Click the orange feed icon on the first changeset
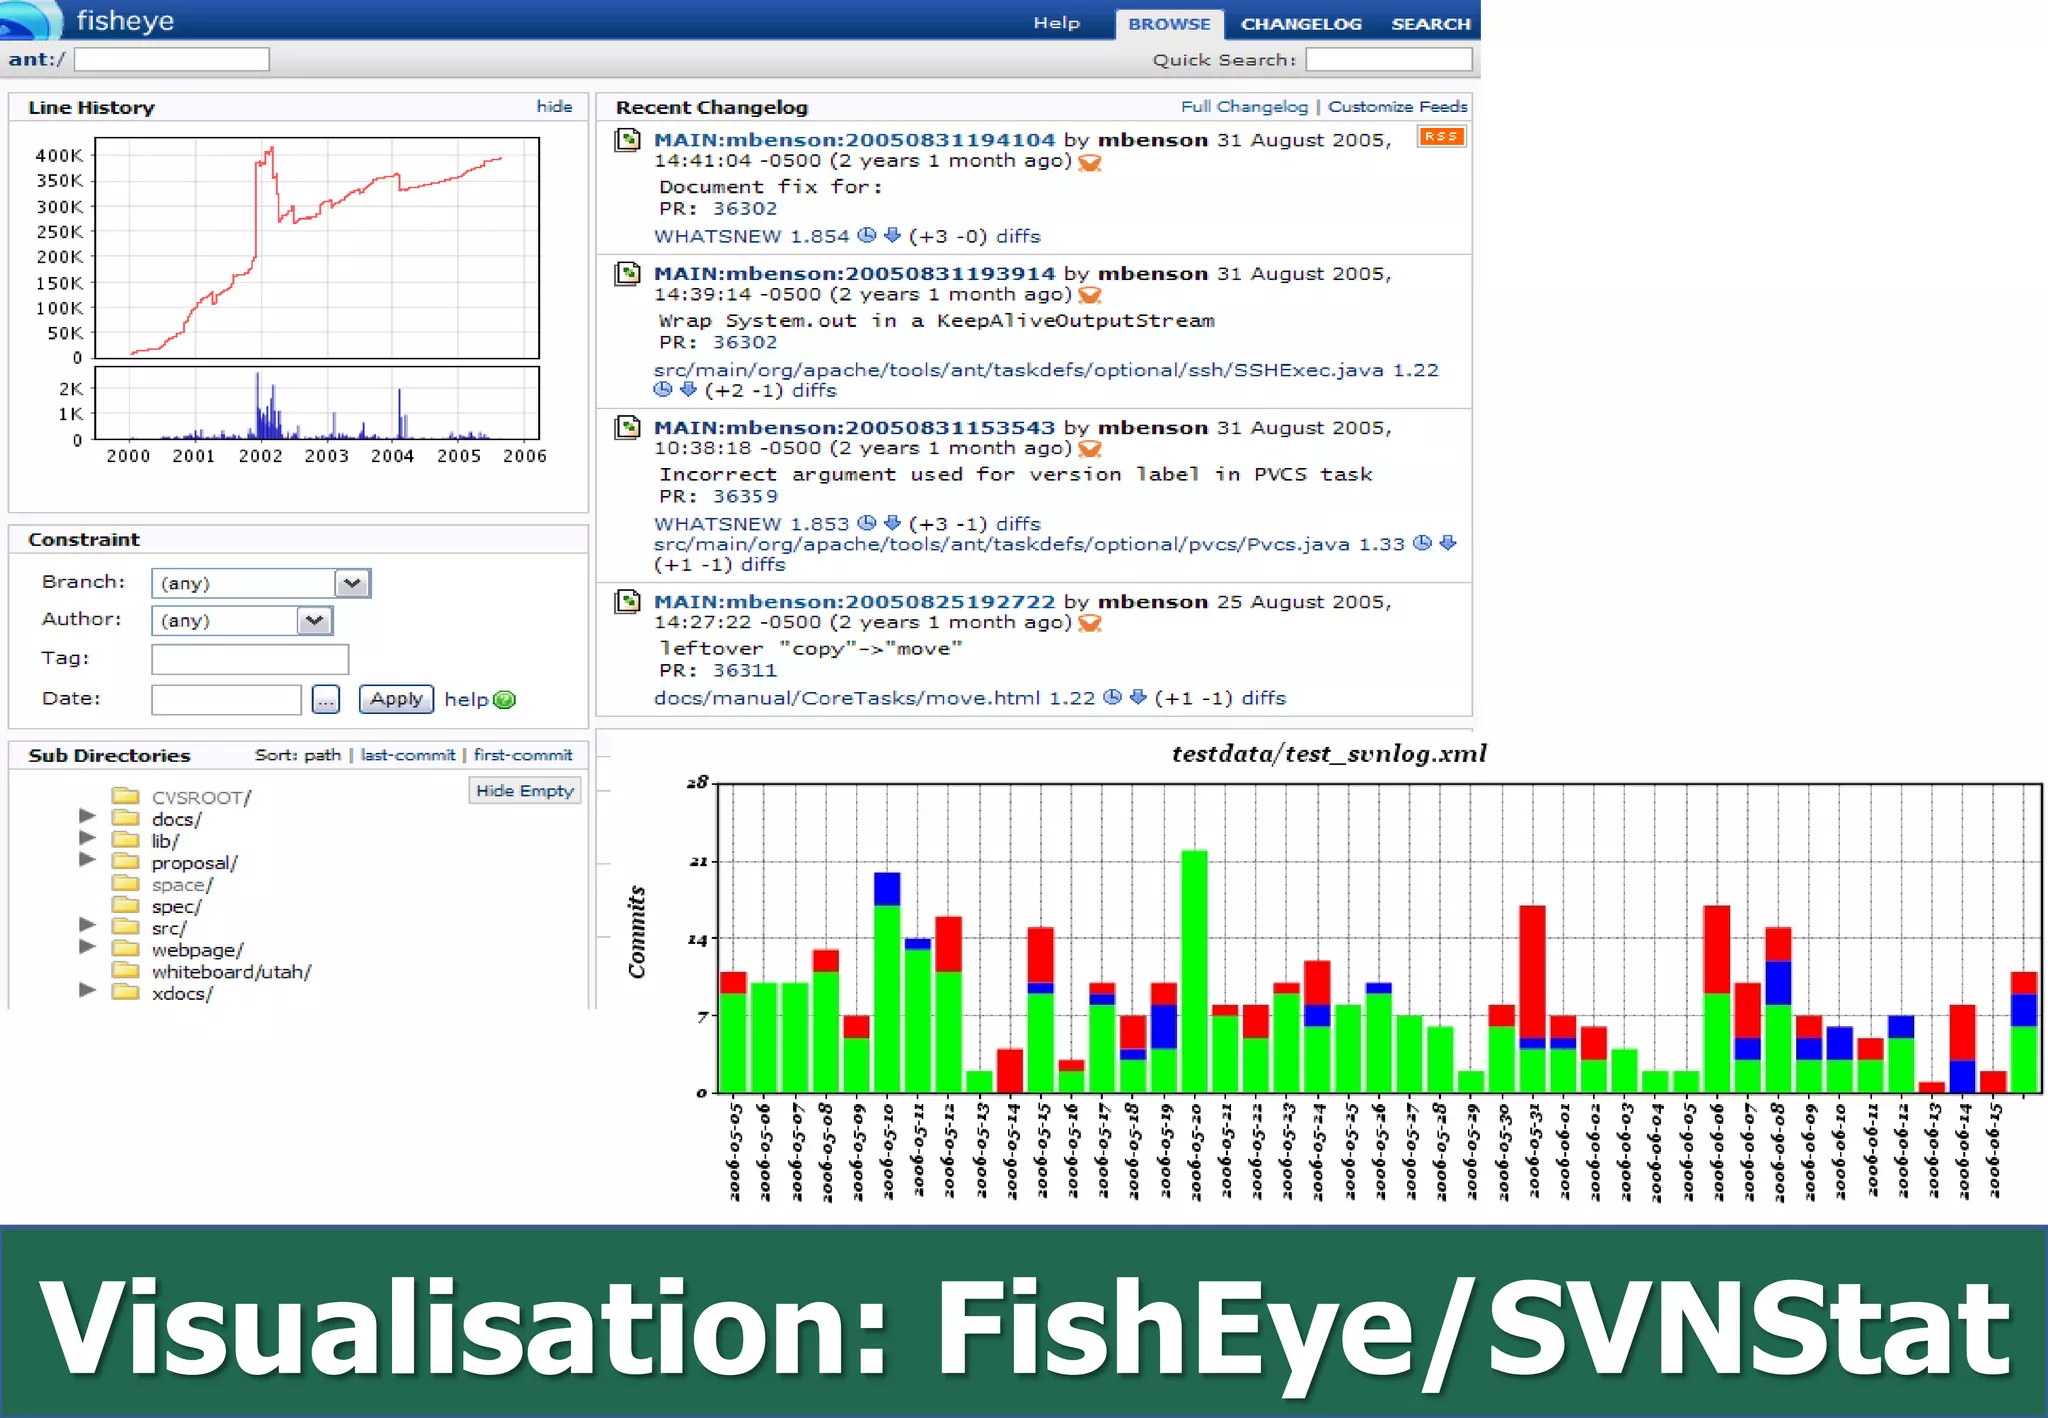The image size is (2048, 1418). (x=1090, y=162)
